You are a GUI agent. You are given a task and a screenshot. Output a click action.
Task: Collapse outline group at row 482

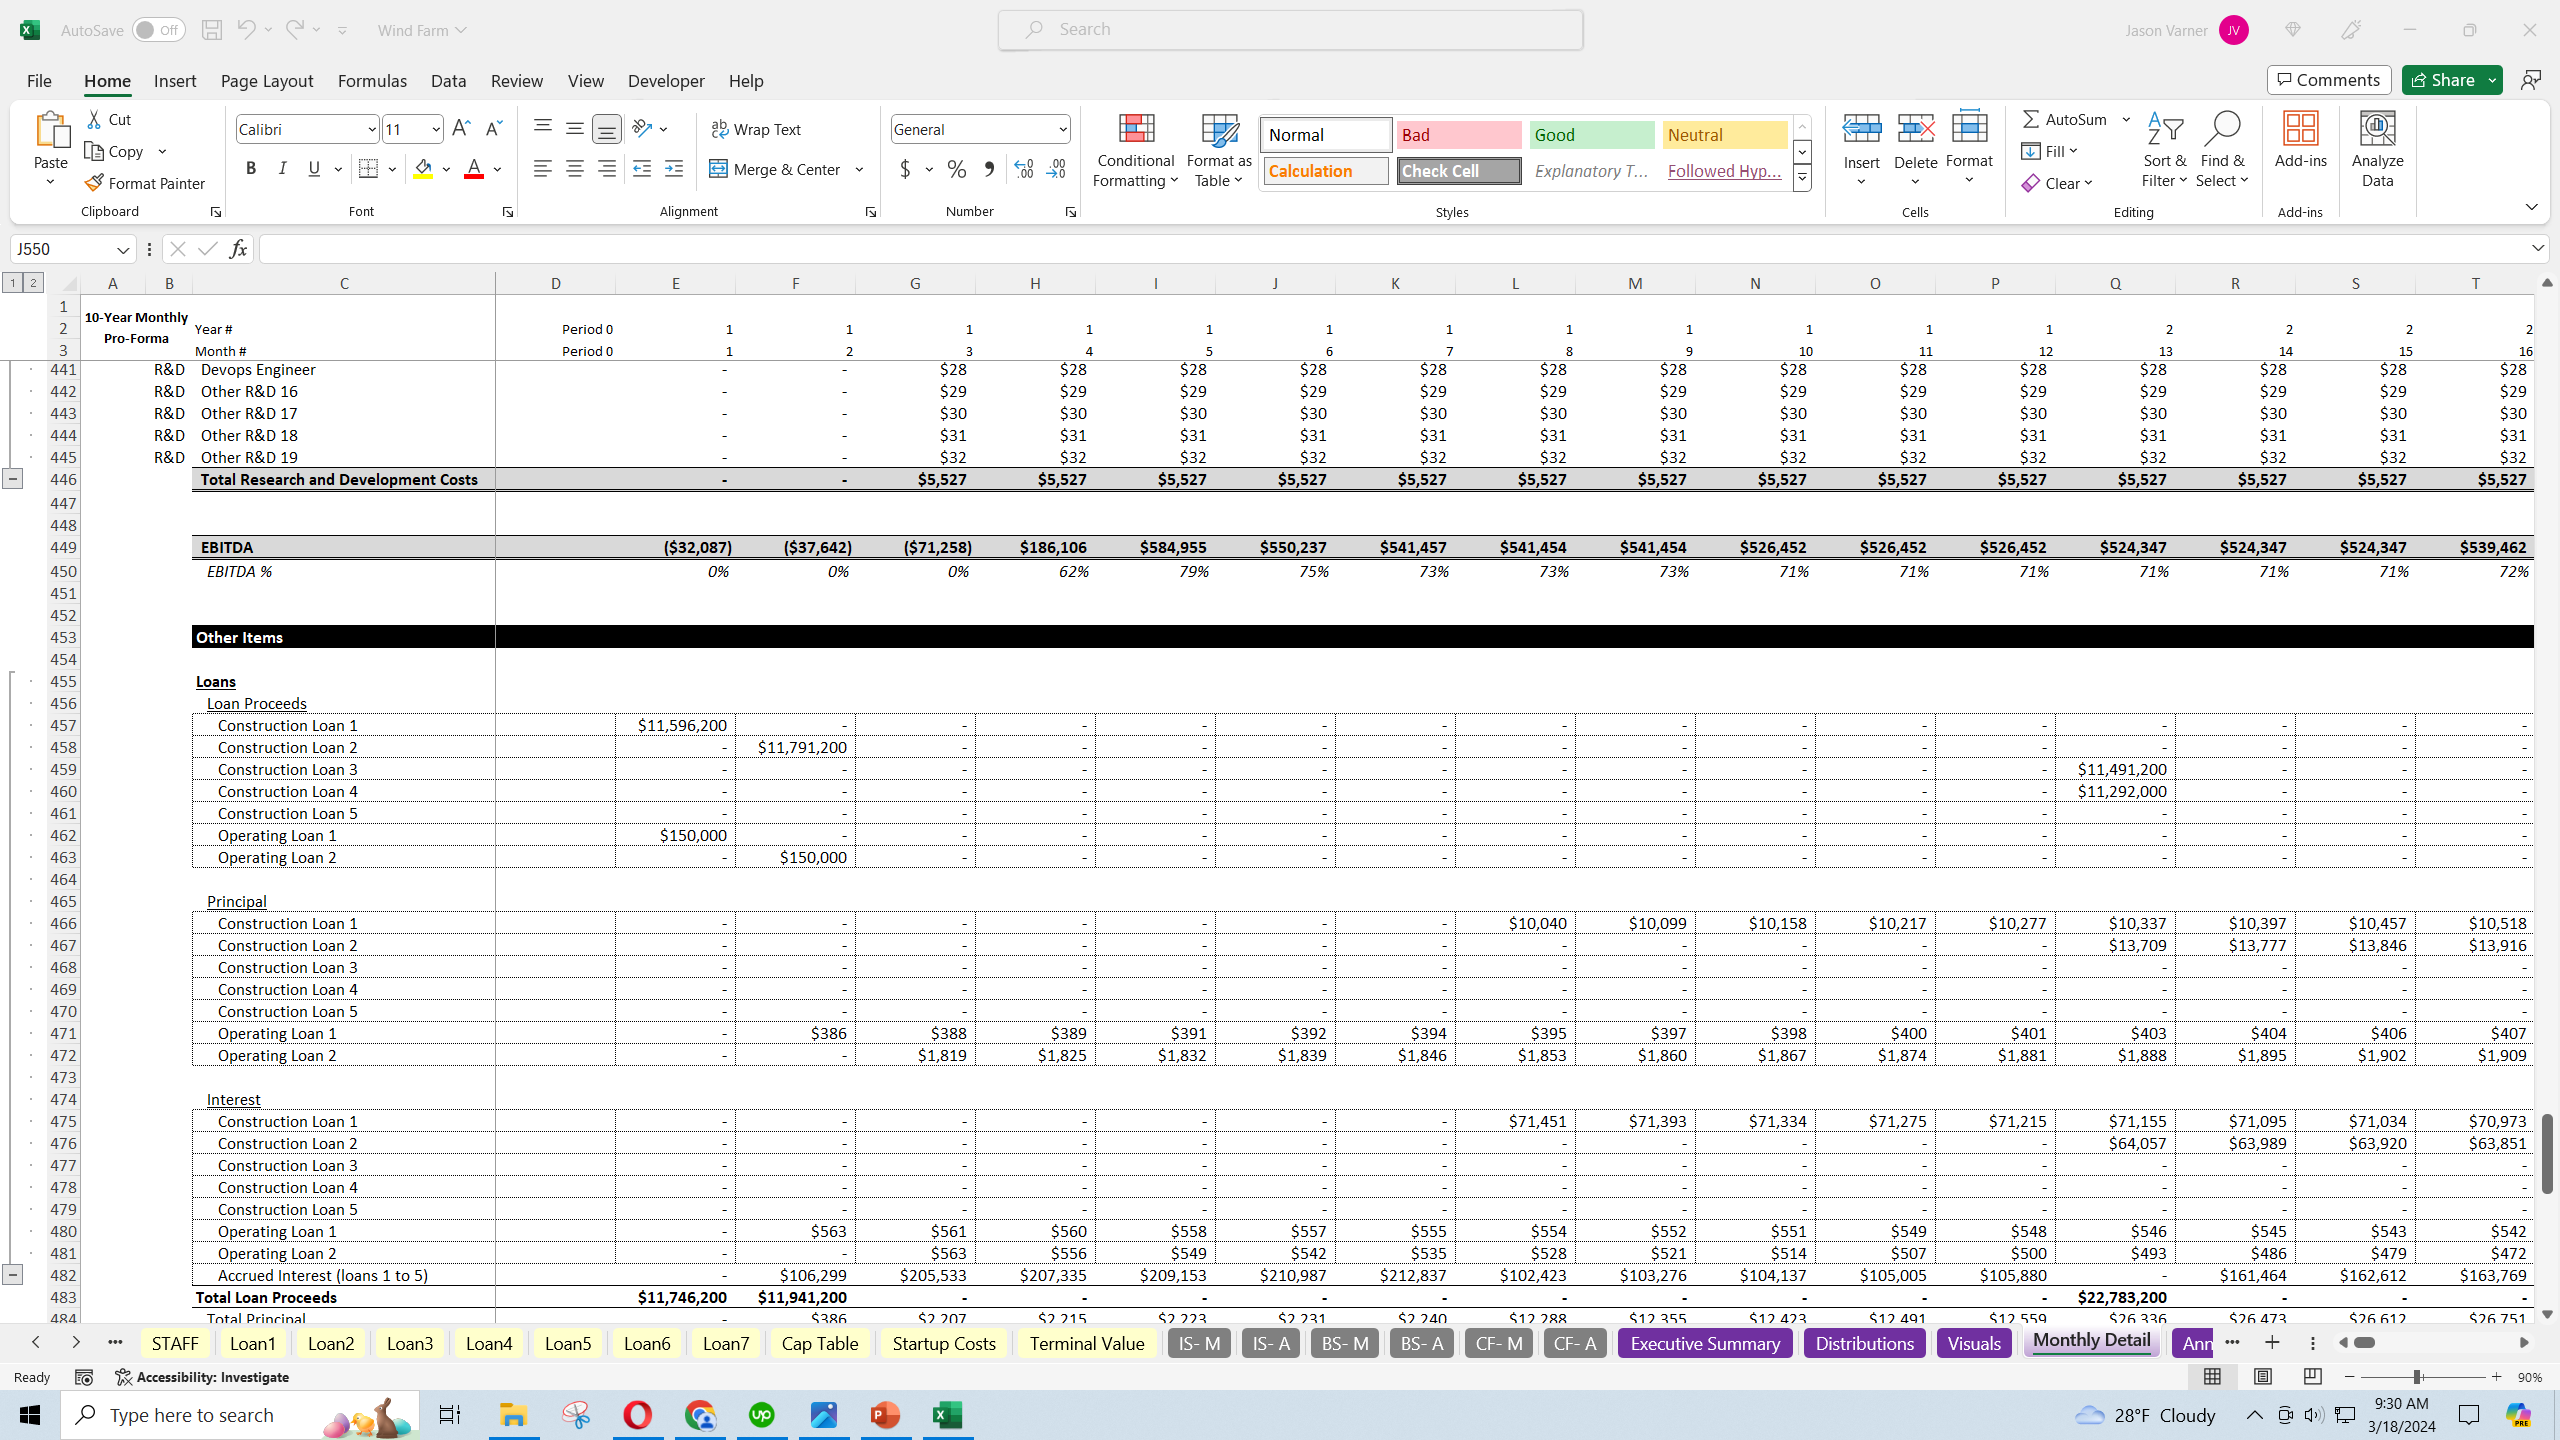(12, 1275)
